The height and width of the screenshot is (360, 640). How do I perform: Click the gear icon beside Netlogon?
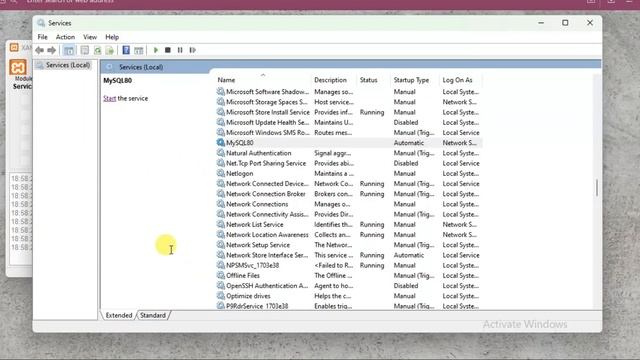coord(221,173)
